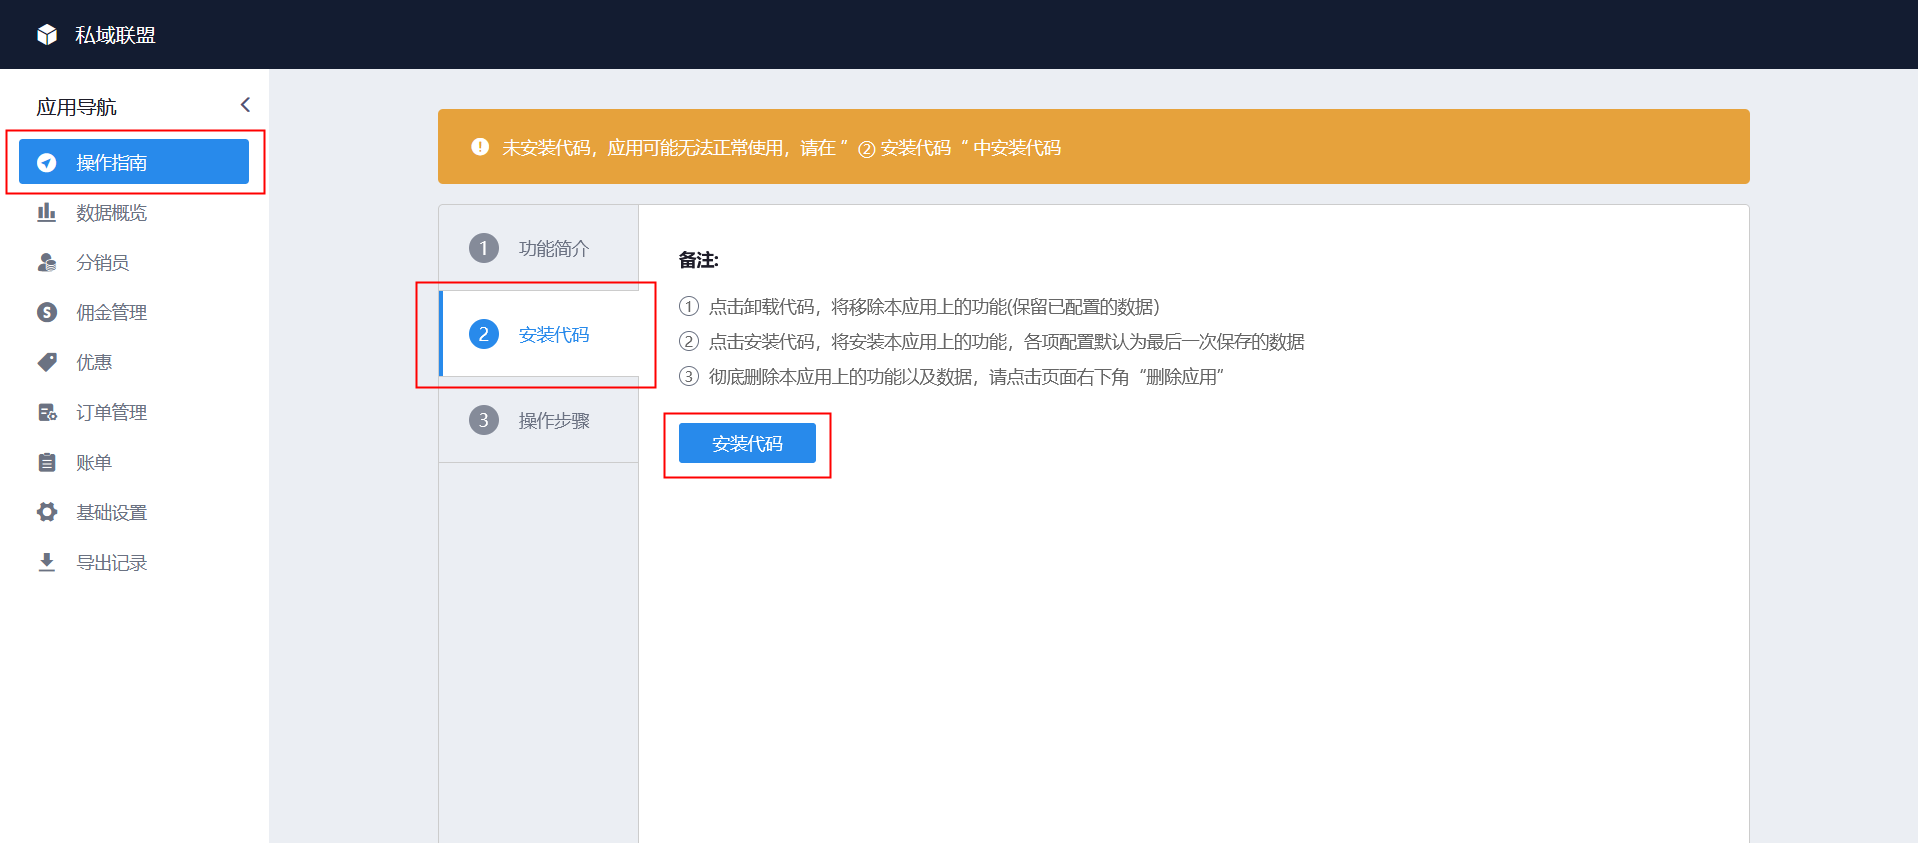This screenshot has width=1918, height=843.
Task: Click the note about 点击卸载代码
Action: click(919, 307)
